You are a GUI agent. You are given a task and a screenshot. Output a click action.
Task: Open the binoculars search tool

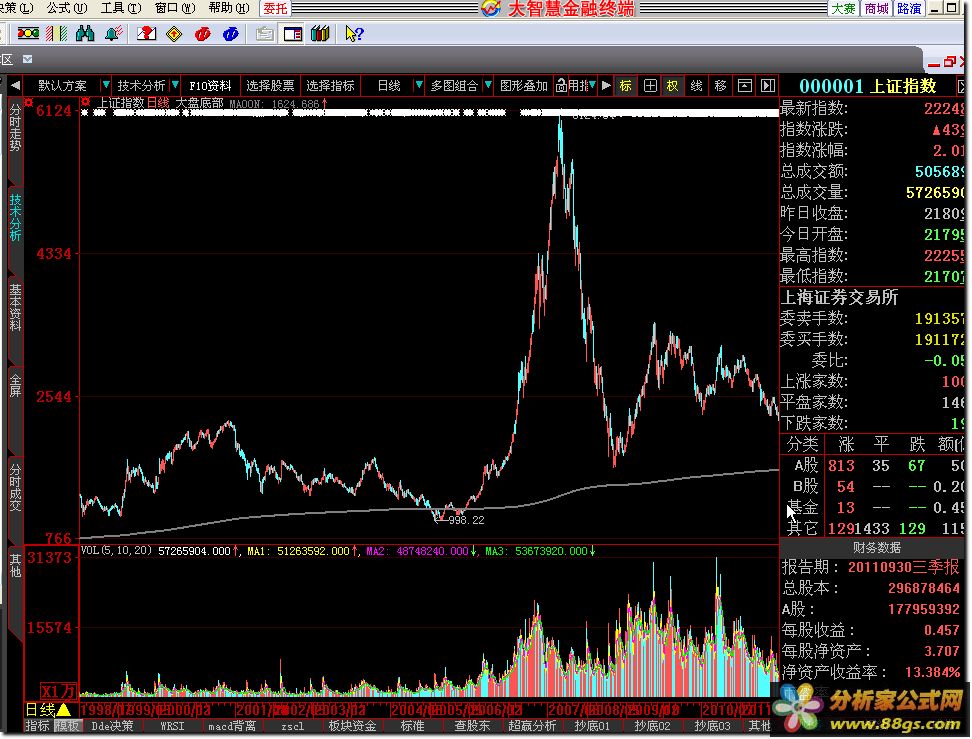[85, 33]
